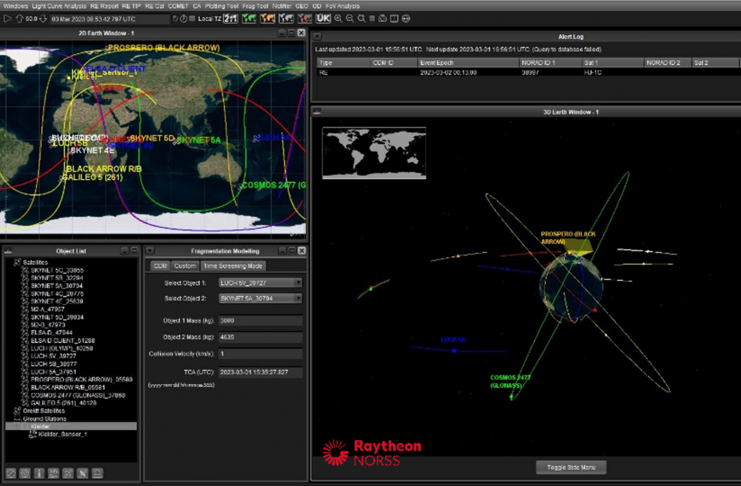Viewport: 741px width, 486px height.
Task: Switch to the Time Screening Mode tab
Action: 233,266
